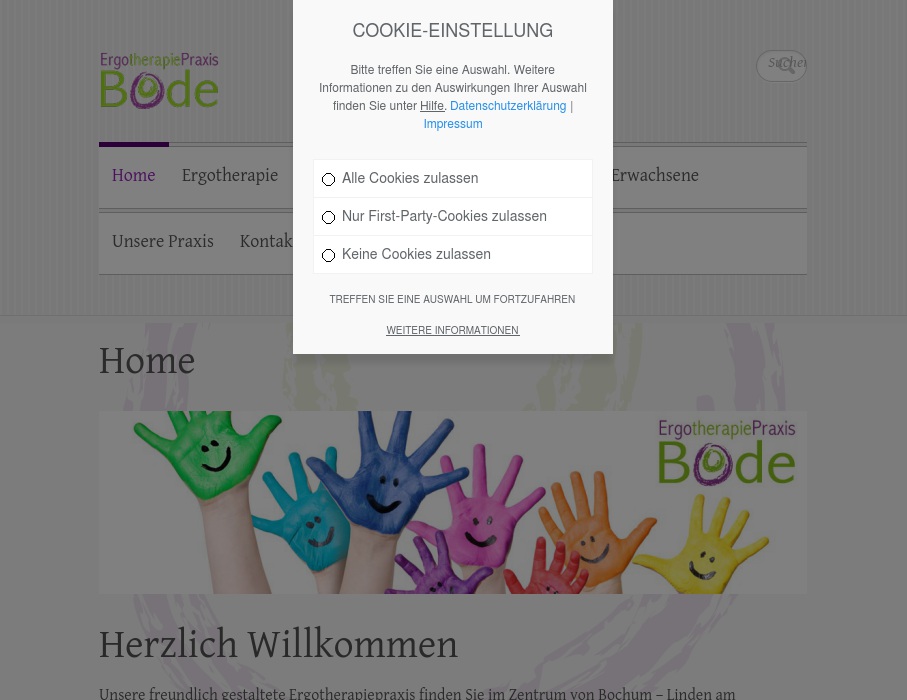Click the Impressum link
Image resolution: width=907 pixels, height=700 pixels.
click(453, 124)
